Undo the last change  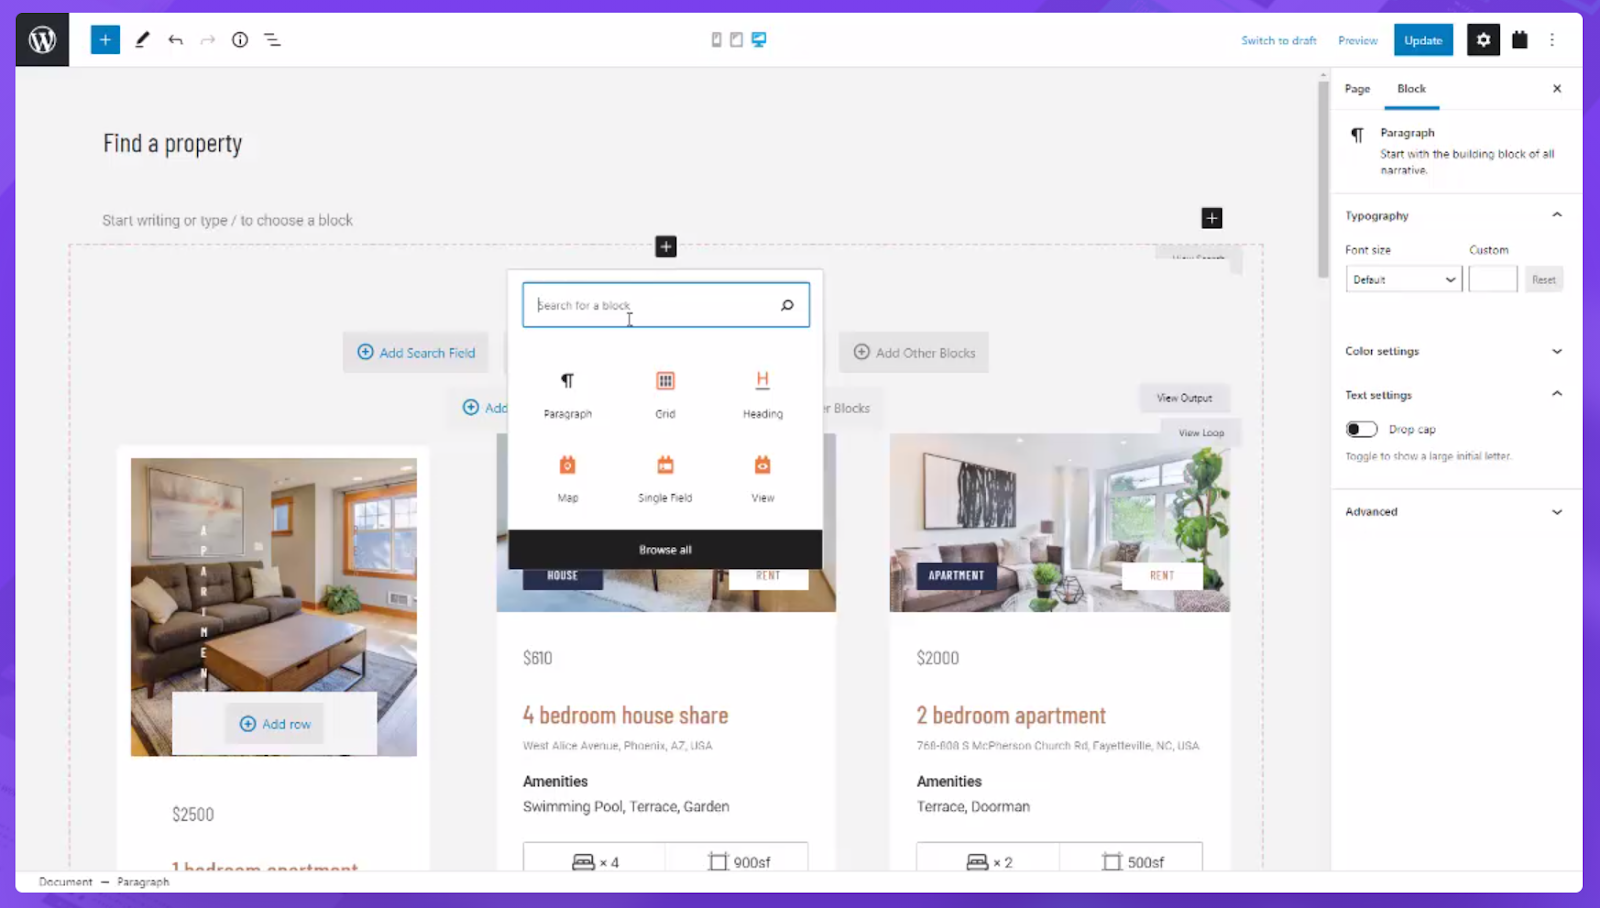tap(176, 40)
